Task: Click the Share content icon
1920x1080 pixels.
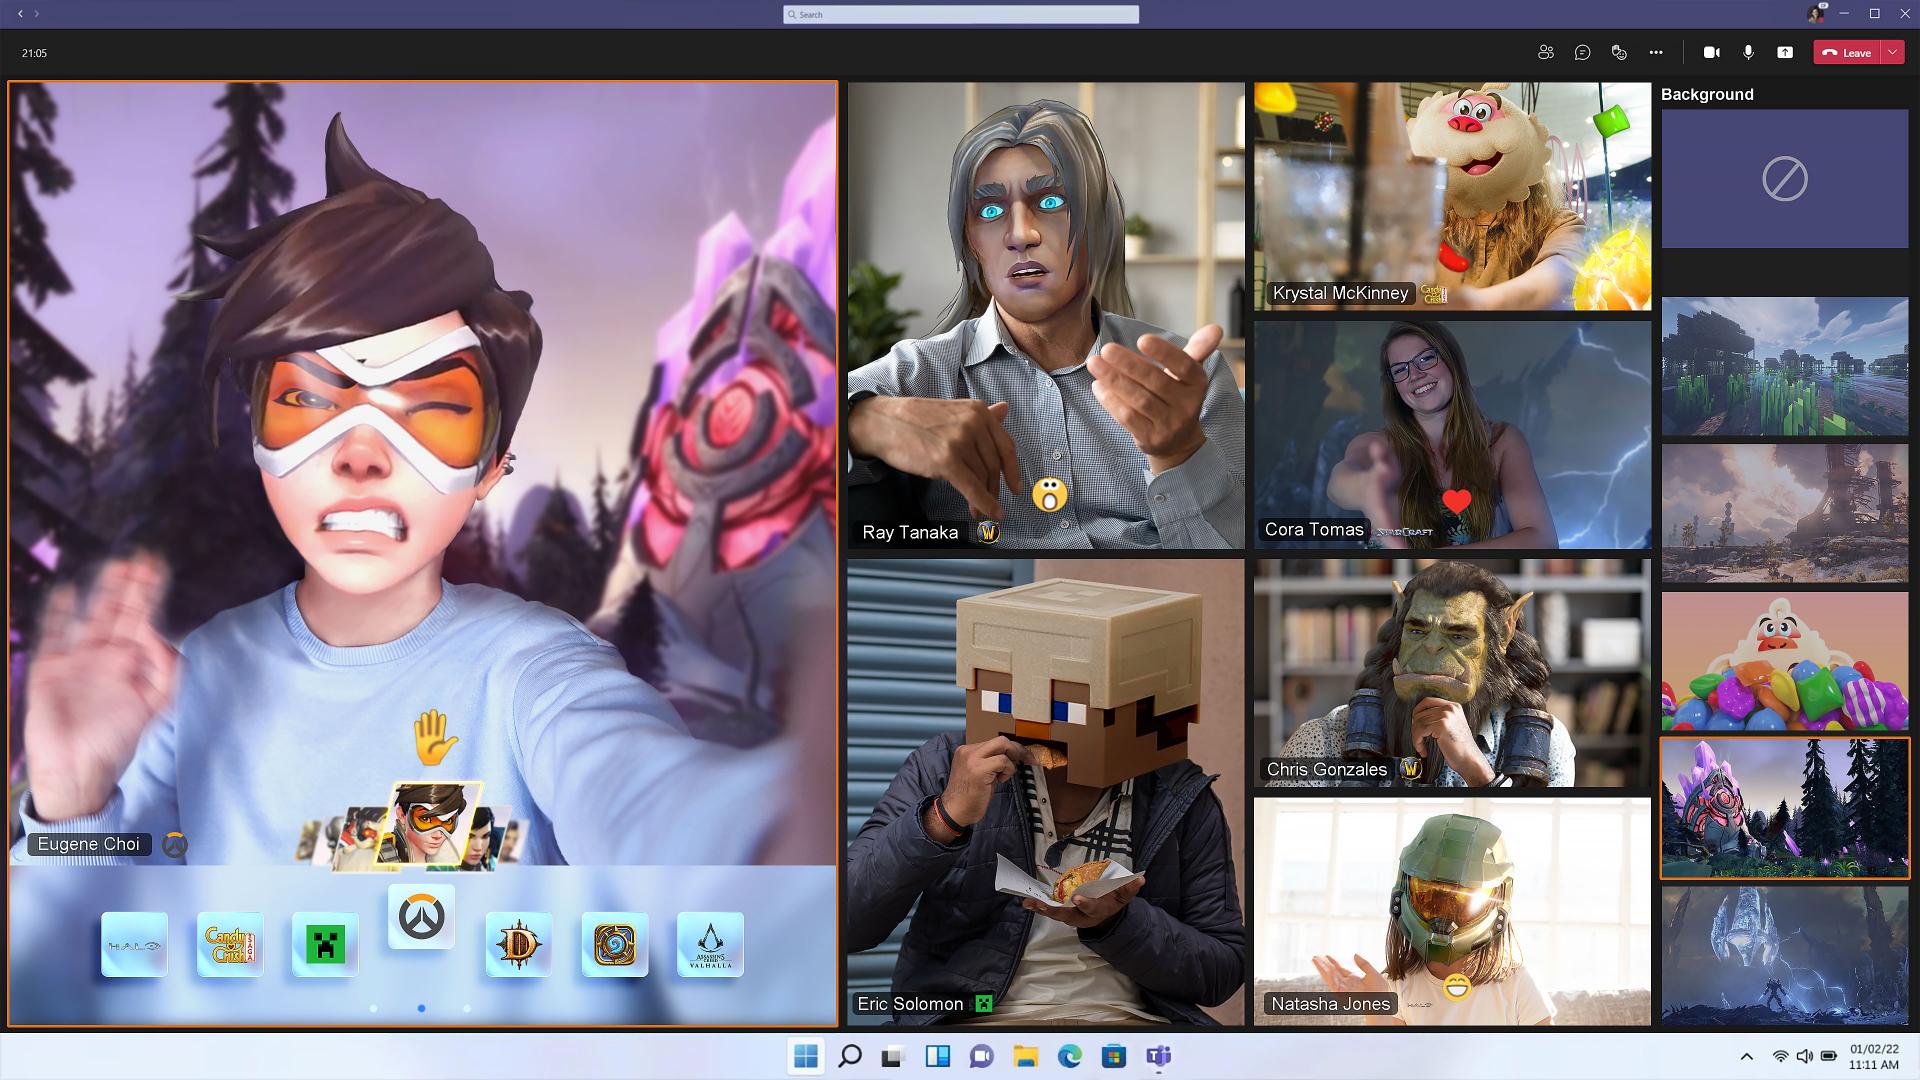Action: click(1785, 53)
